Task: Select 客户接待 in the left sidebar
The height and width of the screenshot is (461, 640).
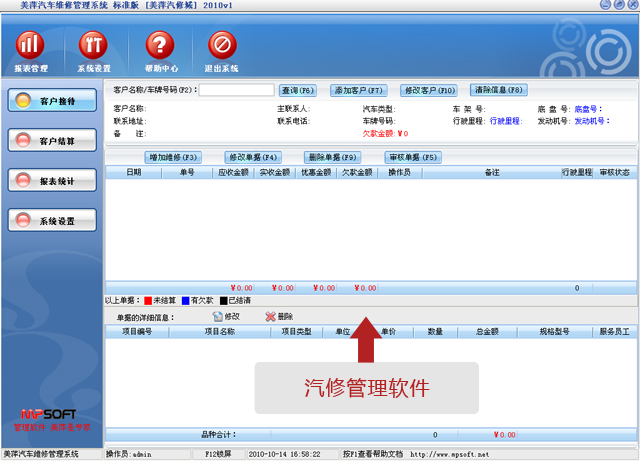Action: 52,101
